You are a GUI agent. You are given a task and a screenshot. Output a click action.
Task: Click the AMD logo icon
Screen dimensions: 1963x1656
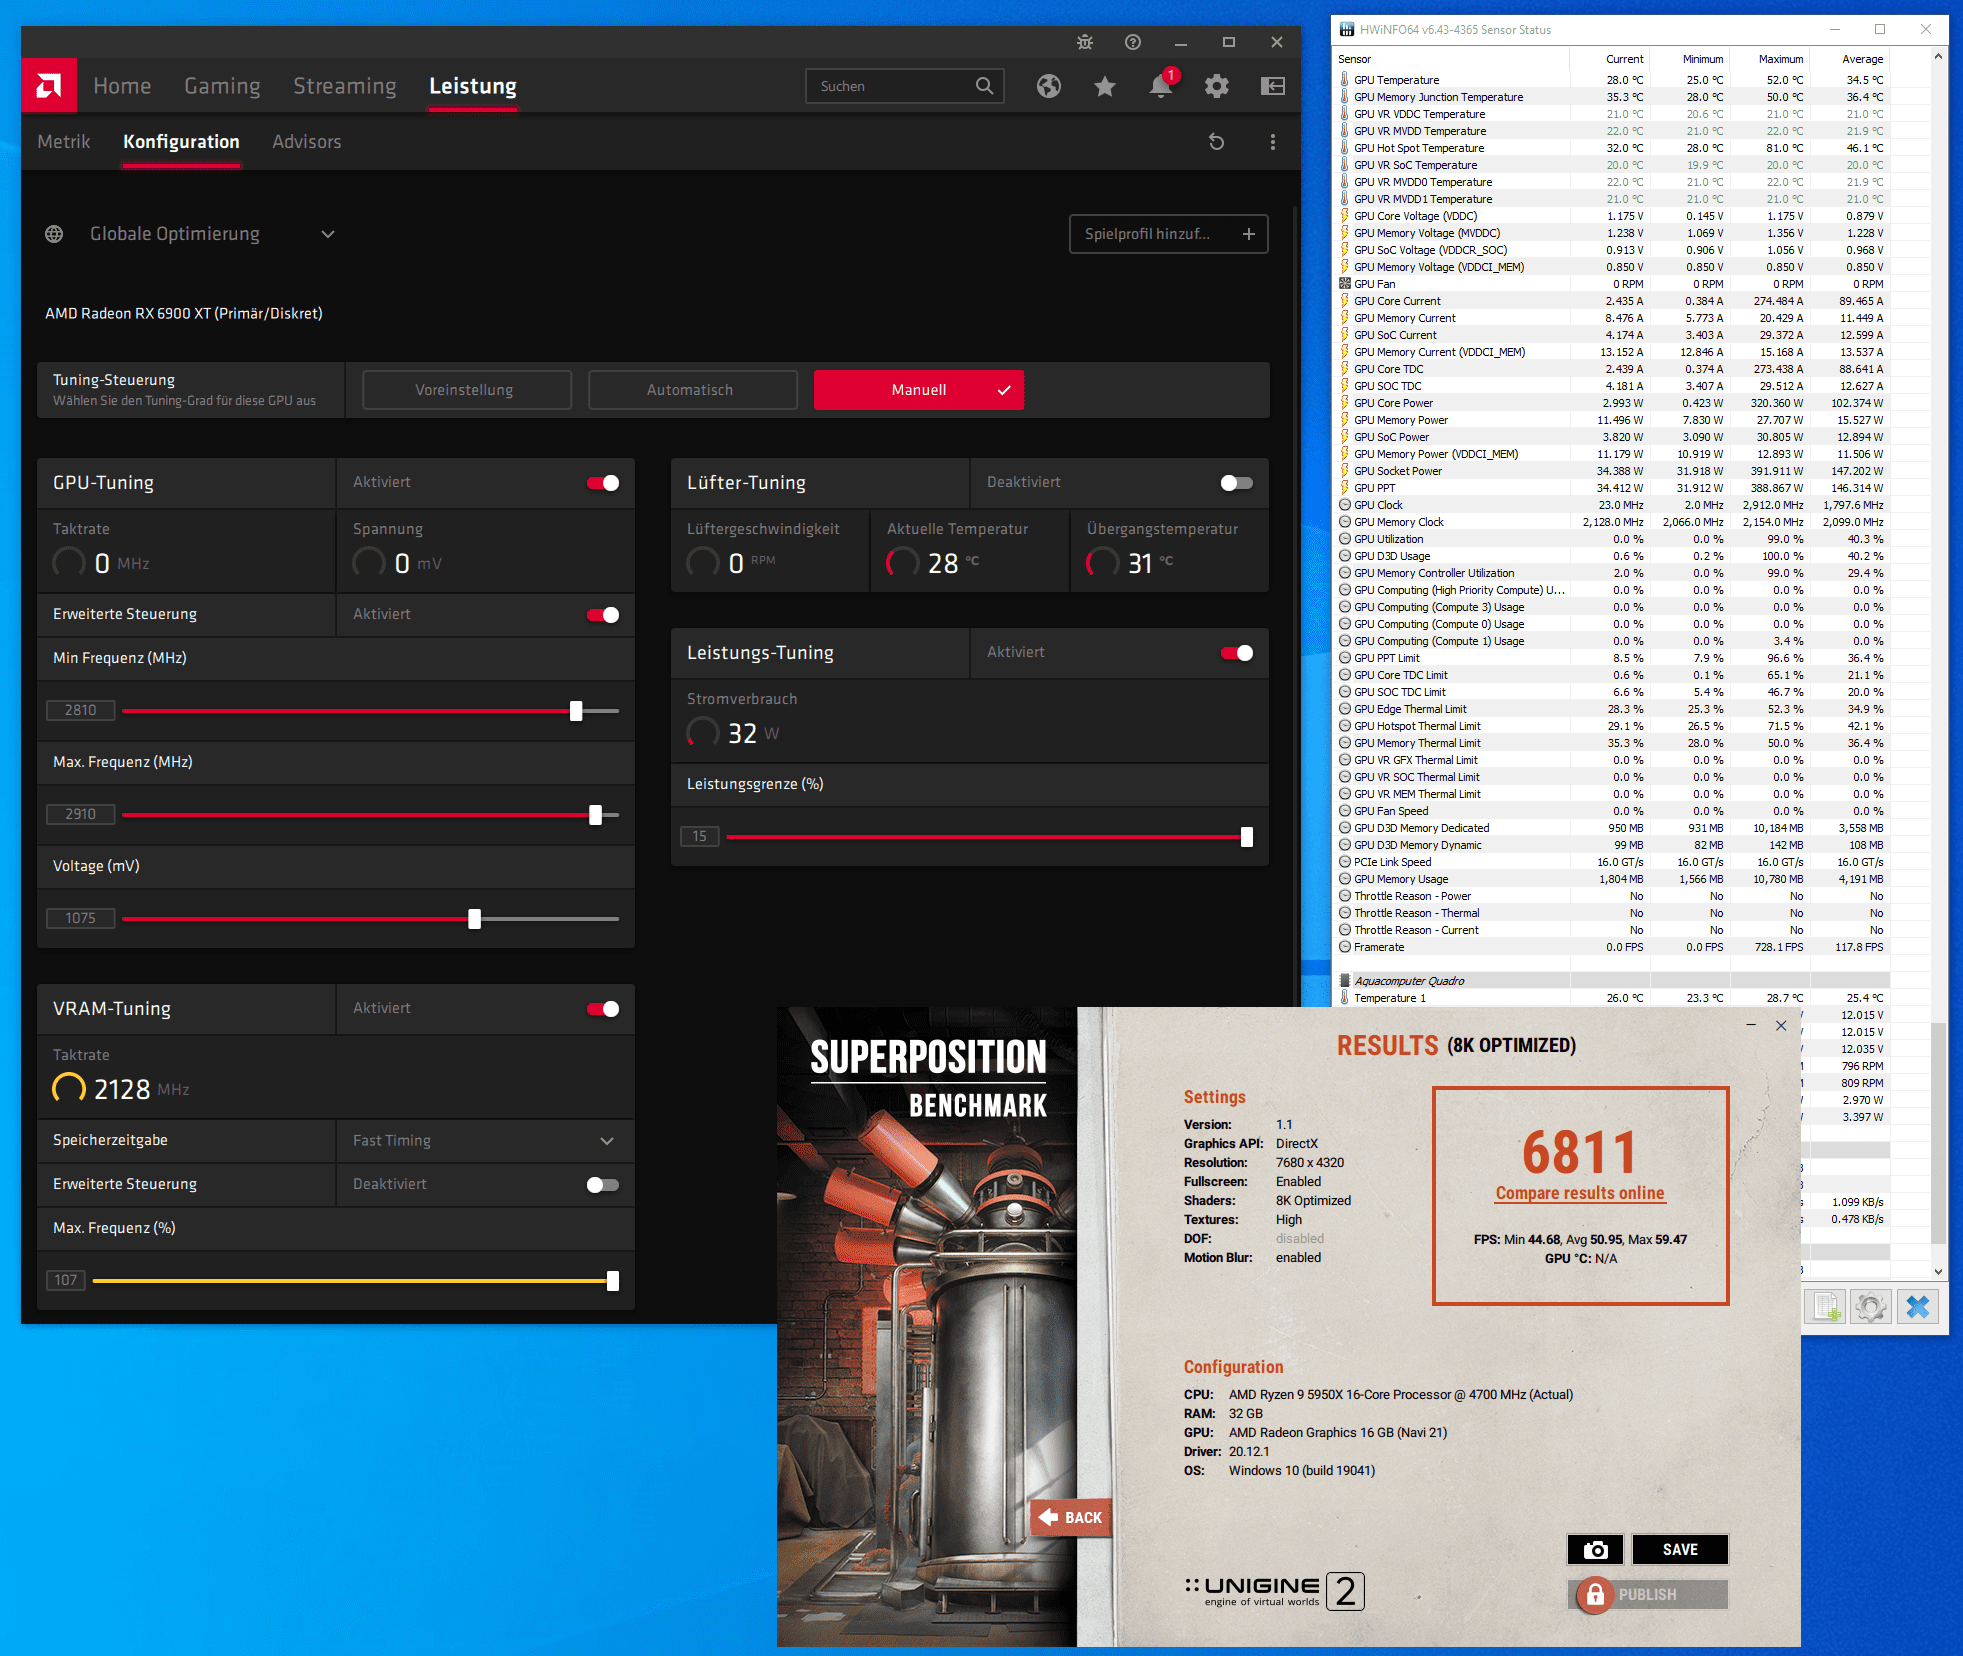click(x=49, y=86)
